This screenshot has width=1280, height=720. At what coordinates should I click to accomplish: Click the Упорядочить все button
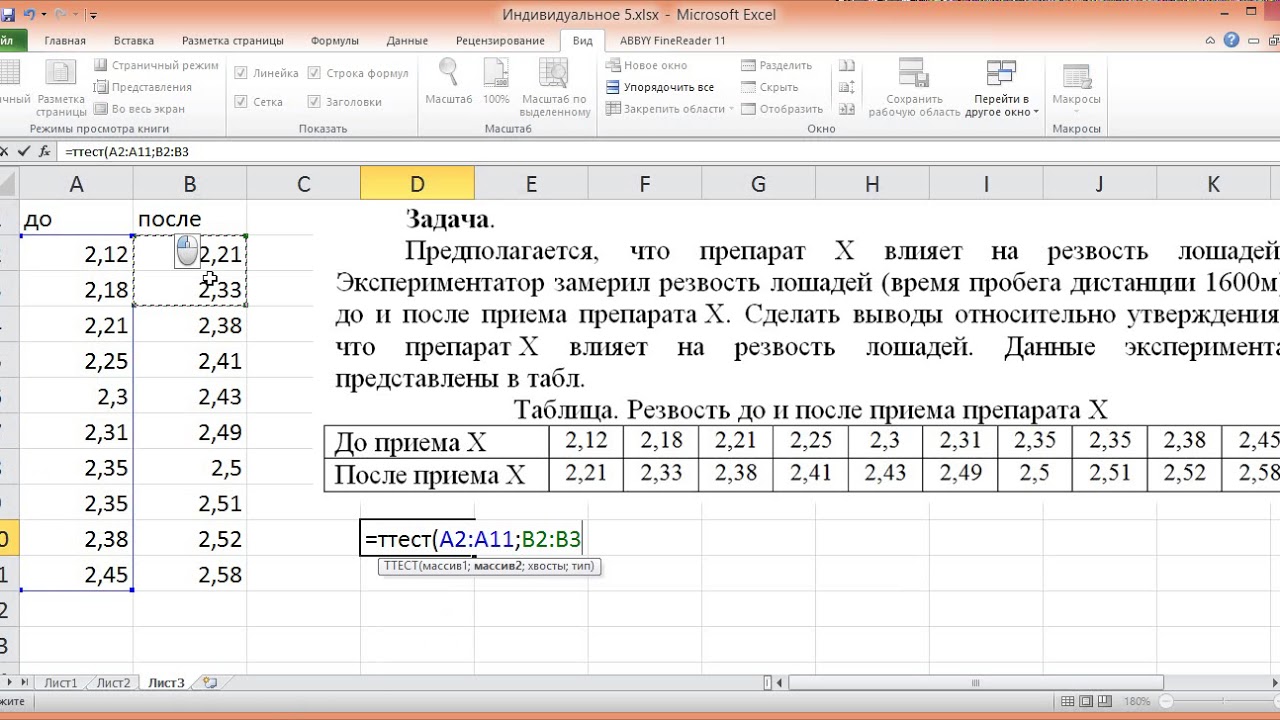pos(660,87)
